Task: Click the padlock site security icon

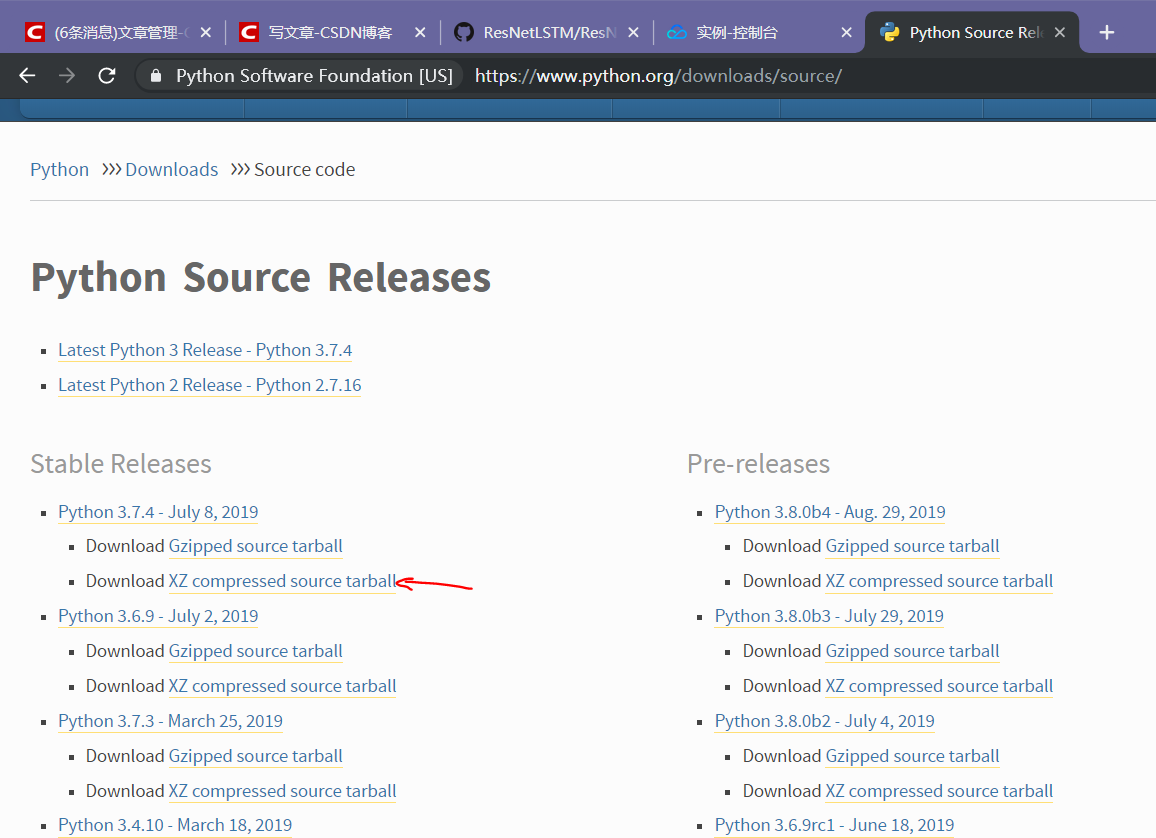Action: (156, 75)
